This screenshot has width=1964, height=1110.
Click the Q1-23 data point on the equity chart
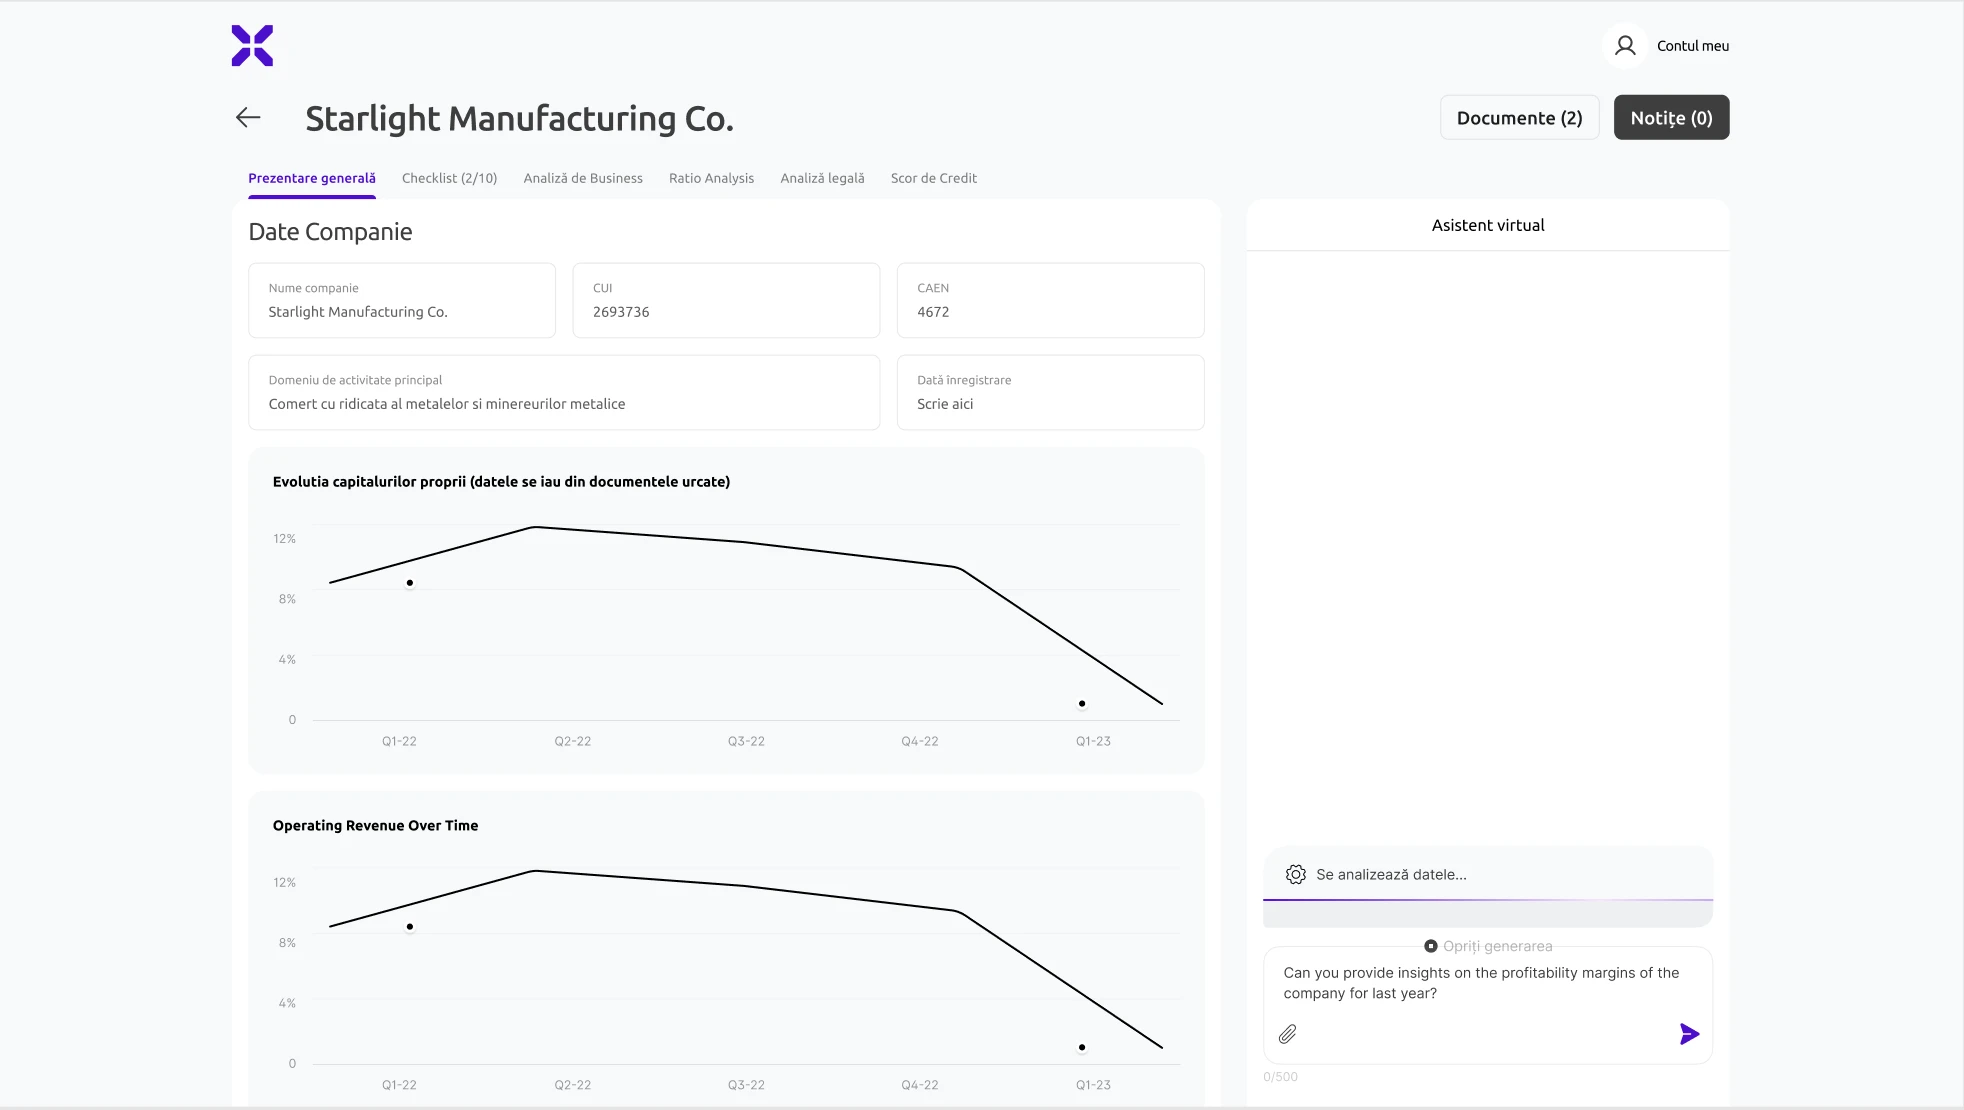1082,704
